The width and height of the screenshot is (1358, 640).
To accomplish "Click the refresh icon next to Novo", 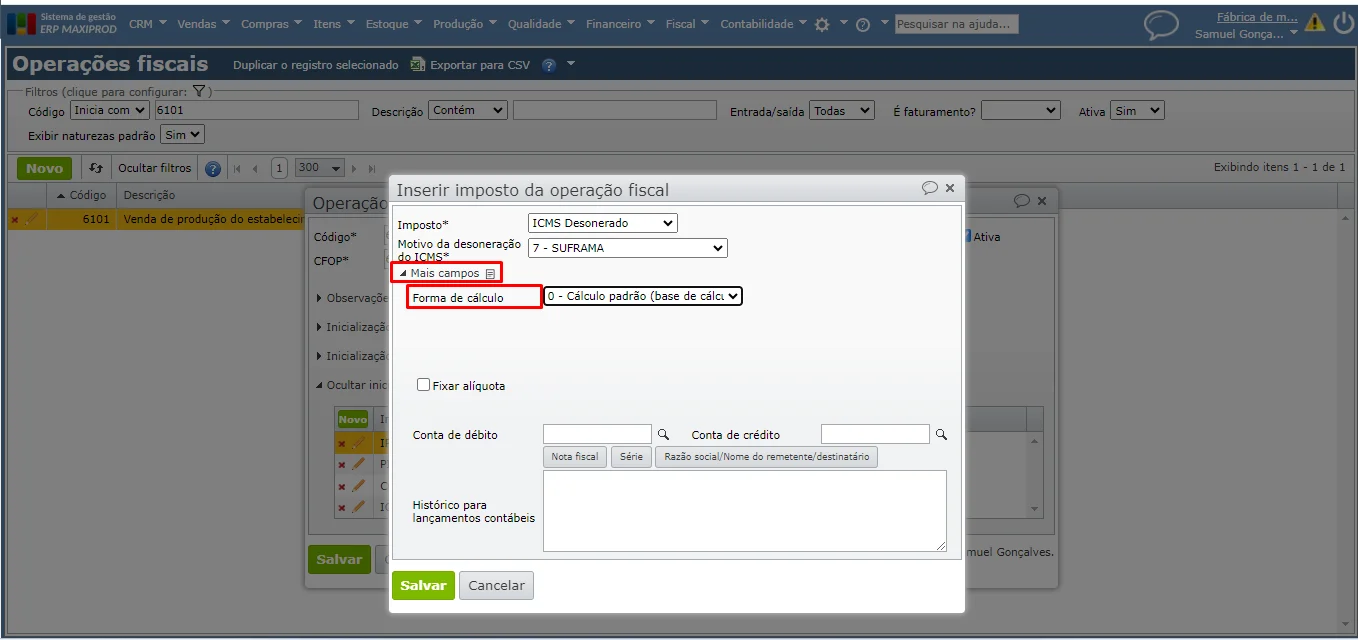I will coord(96,168).
